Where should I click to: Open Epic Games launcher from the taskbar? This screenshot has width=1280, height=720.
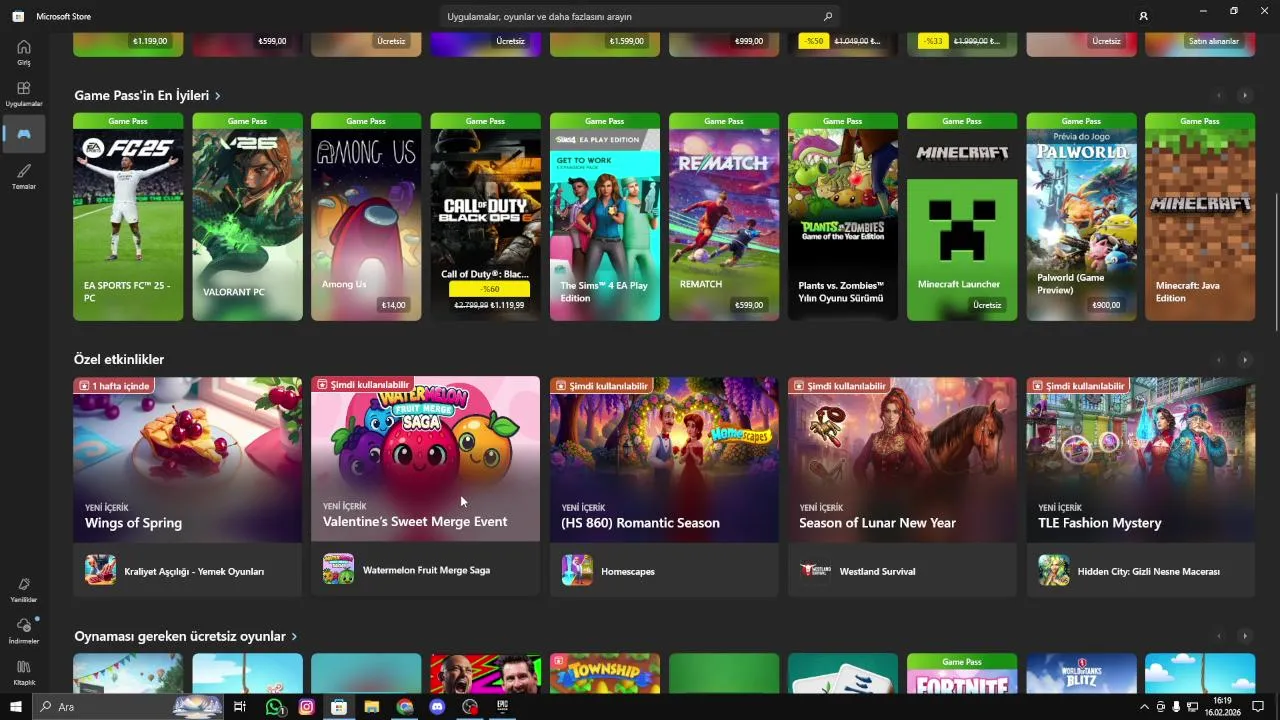[502, 707]
